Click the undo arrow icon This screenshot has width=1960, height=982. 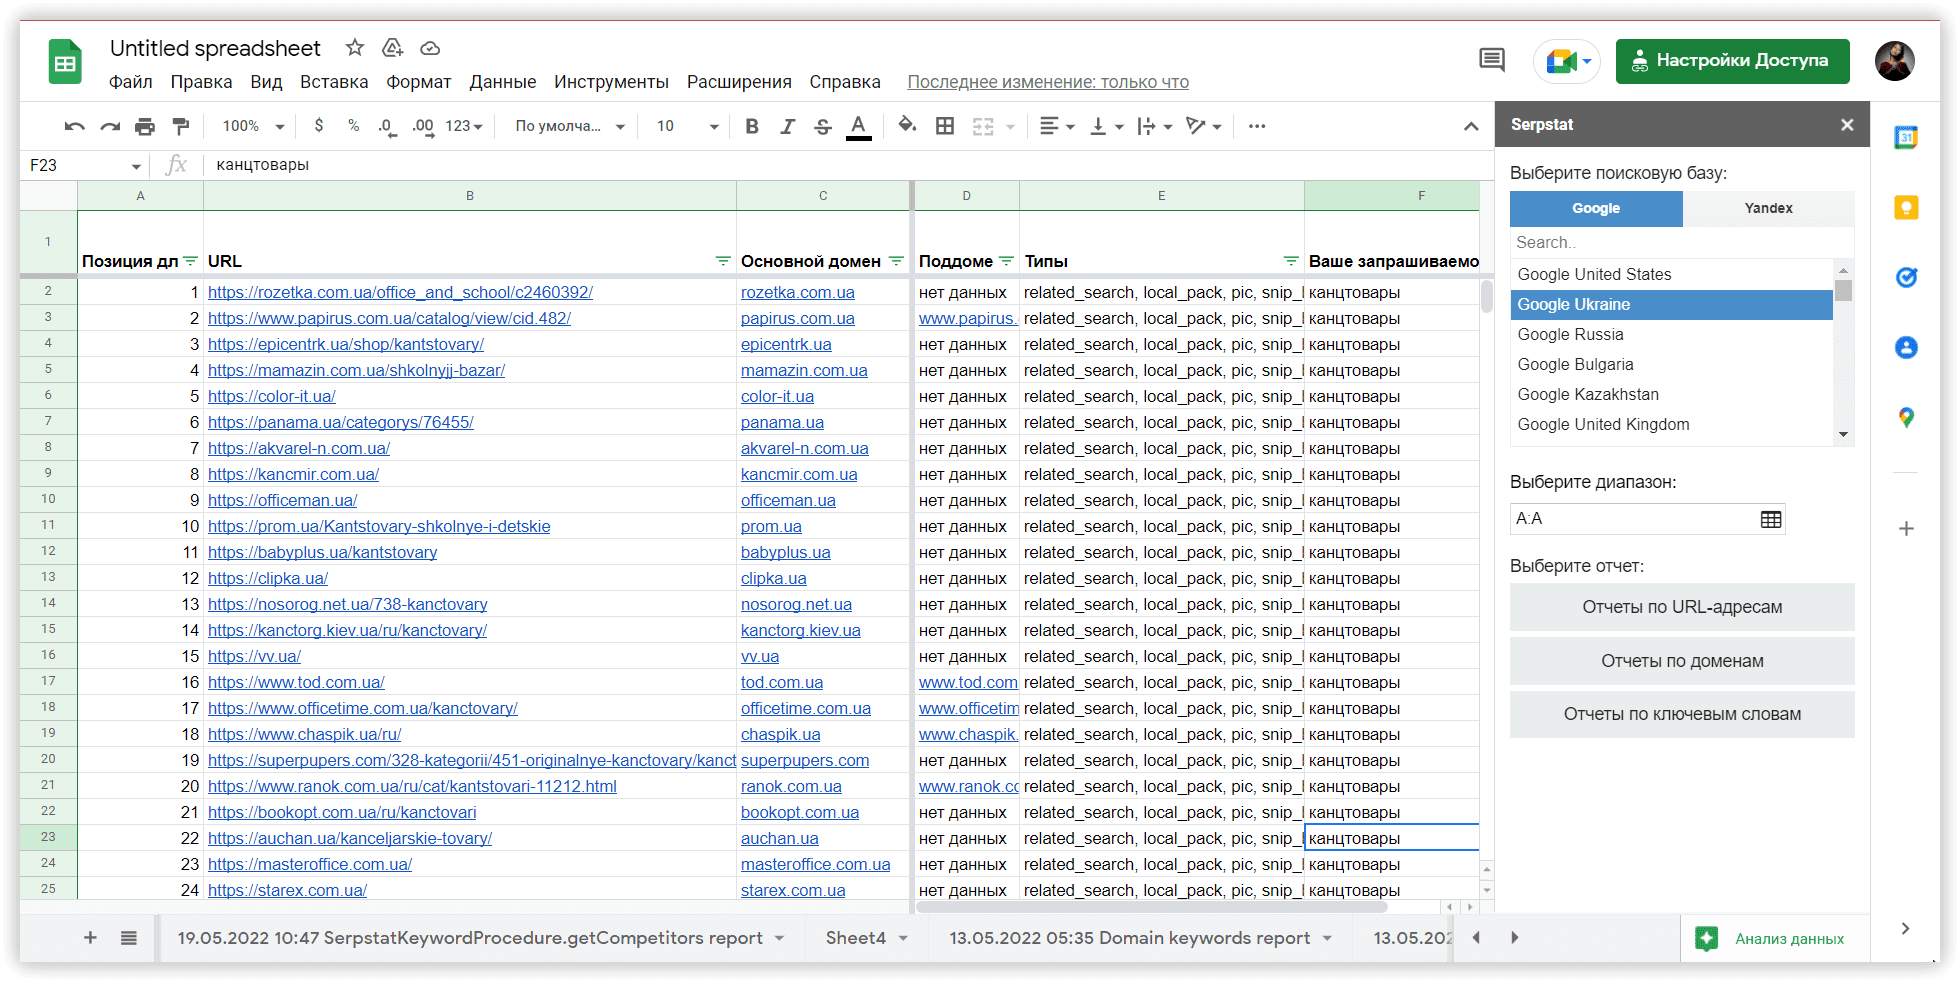click(74, 126)
